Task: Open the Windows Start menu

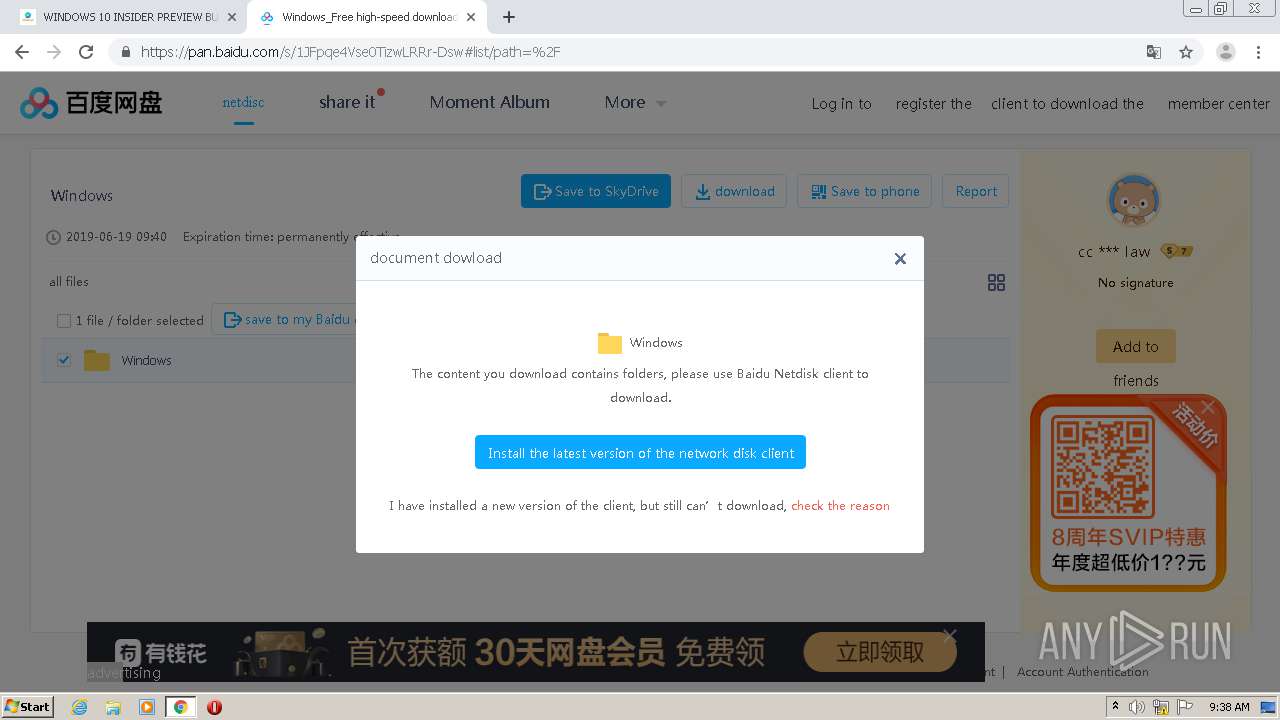Action: (x=28, y=706)
